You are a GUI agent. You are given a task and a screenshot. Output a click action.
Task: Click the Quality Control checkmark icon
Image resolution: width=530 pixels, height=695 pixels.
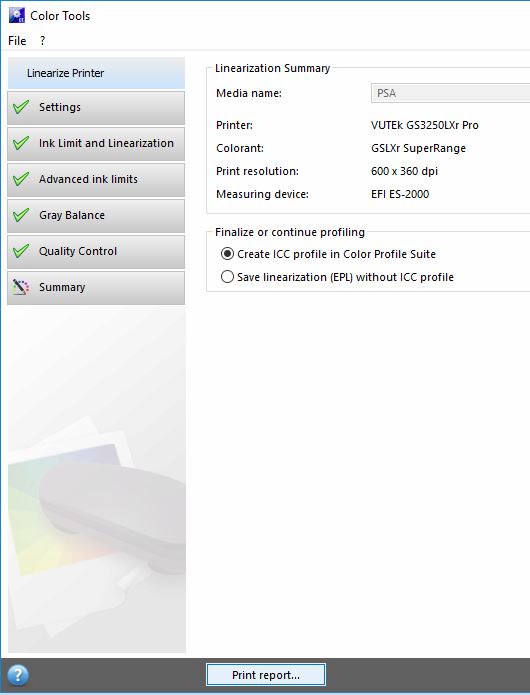[x=21, y=251]
